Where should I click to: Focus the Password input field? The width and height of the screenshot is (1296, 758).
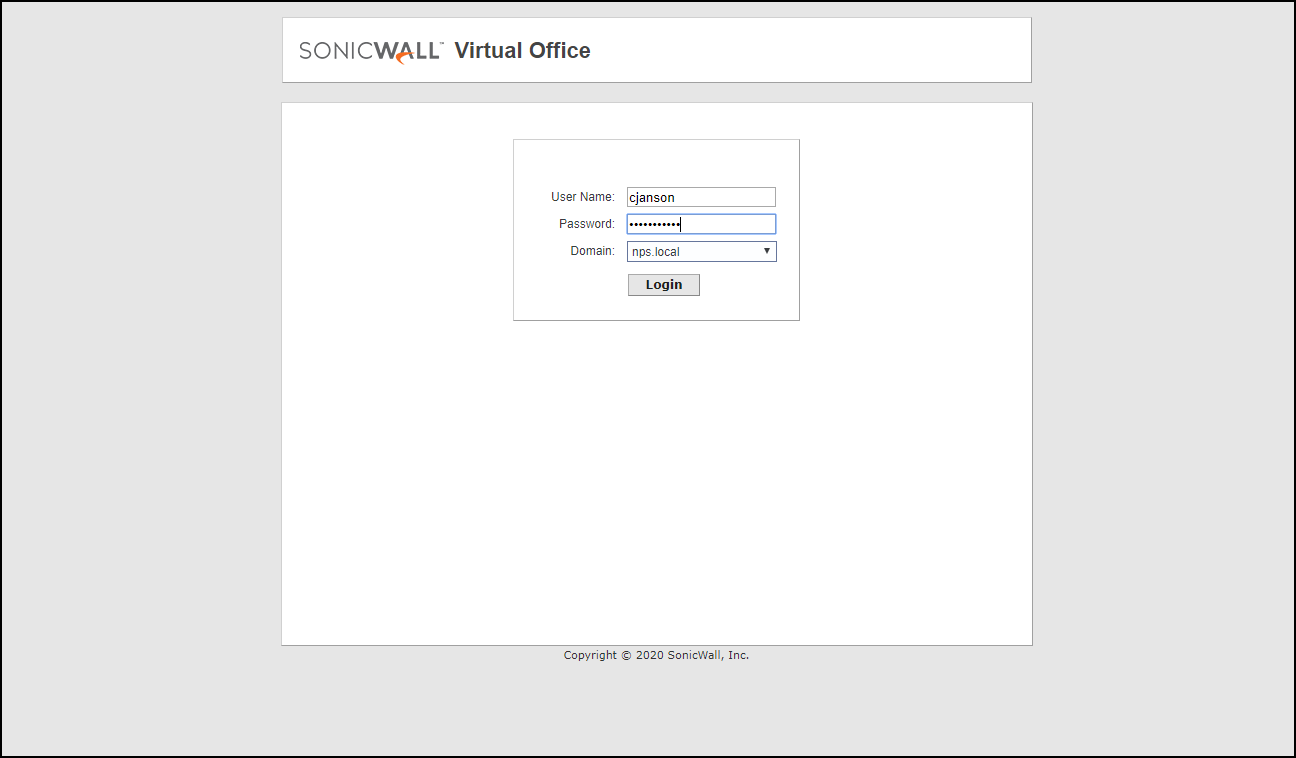point(701,224)
